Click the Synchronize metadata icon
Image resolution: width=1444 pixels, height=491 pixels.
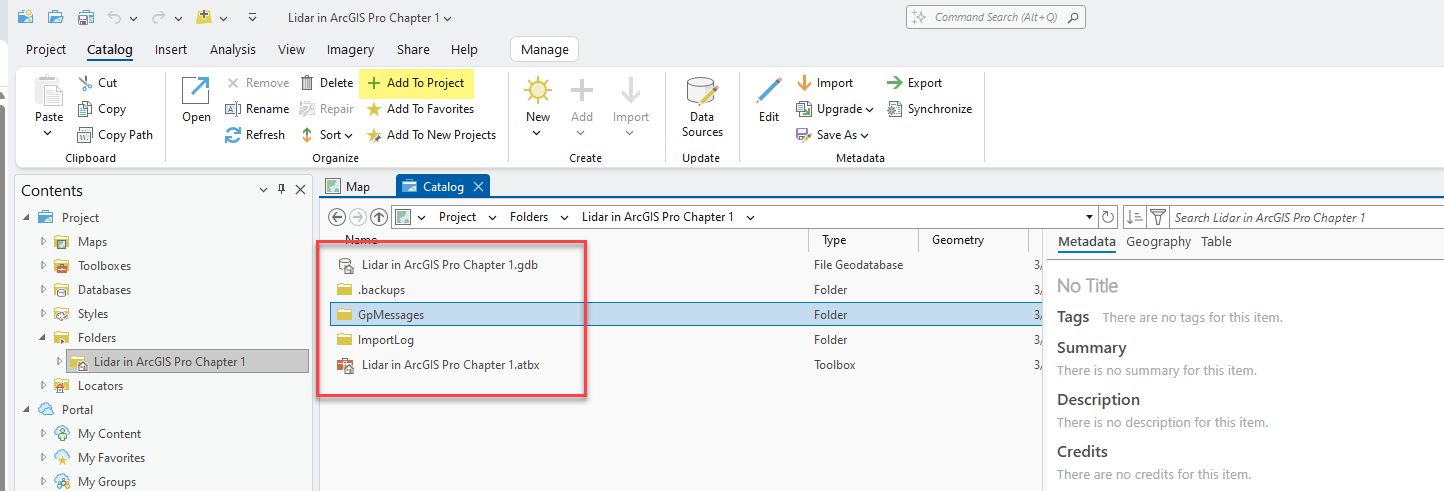[x=894, y=109]
